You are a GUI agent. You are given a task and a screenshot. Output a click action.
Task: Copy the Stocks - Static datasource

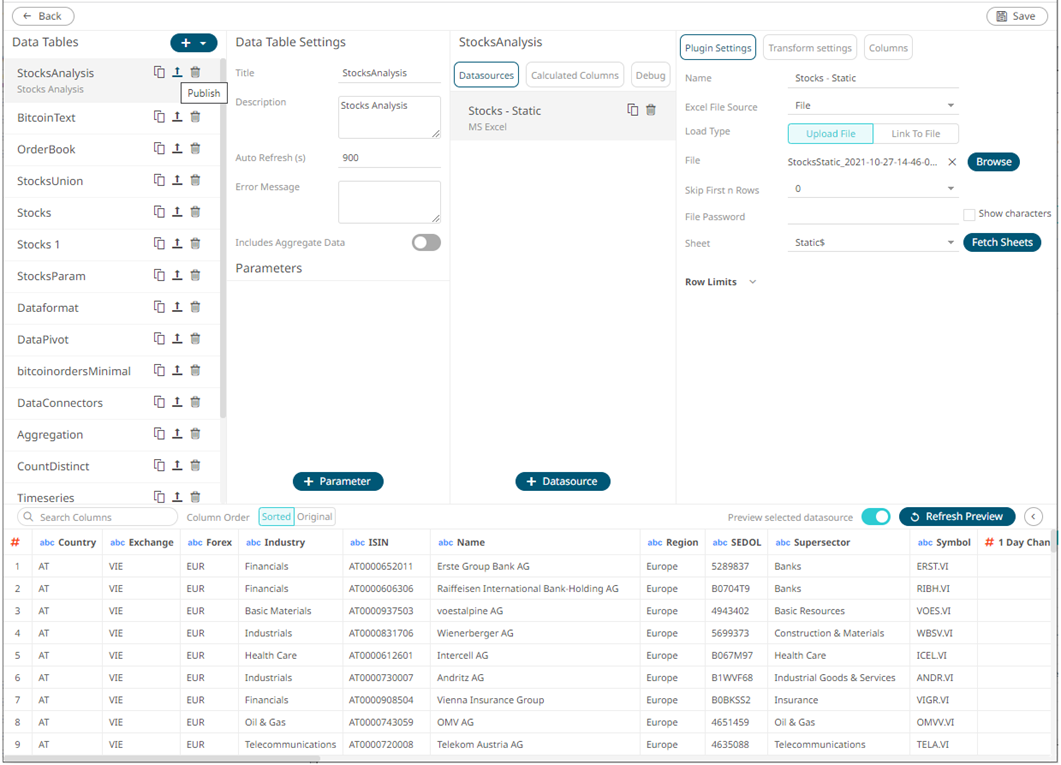coord(632,110)
